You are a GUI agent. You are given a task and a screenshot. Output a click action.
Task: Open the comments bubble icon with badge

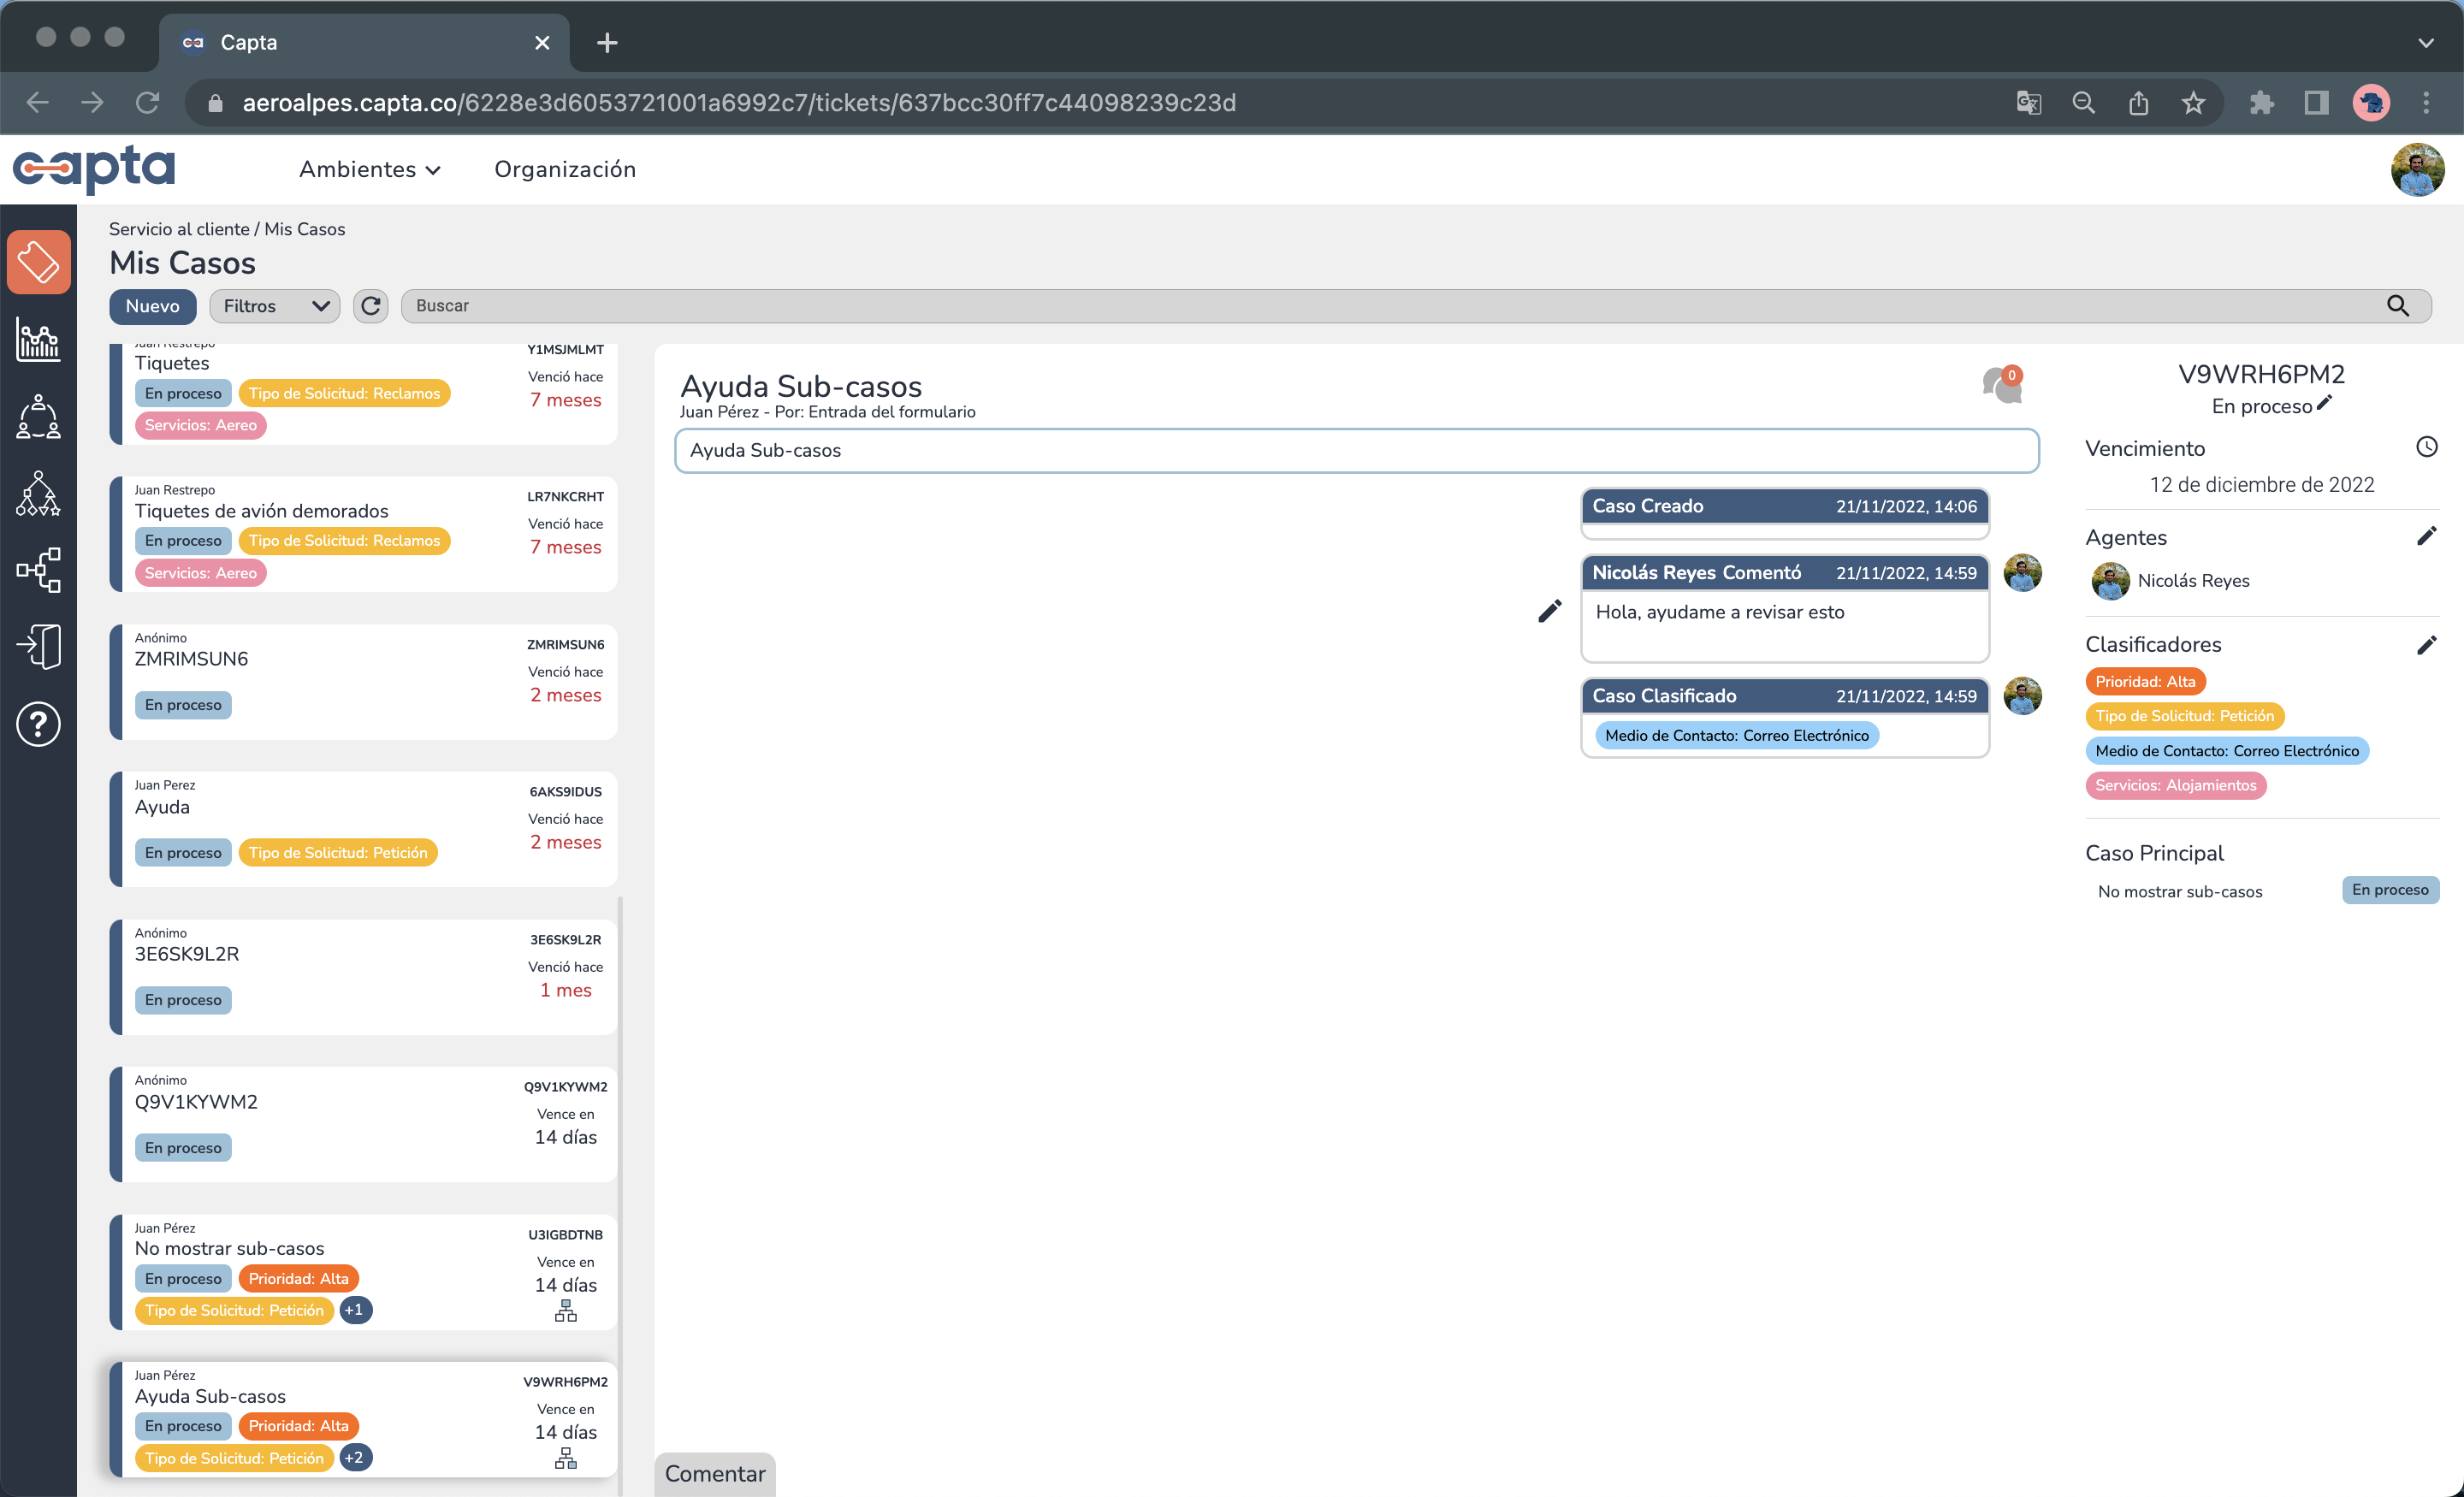click(2001, 384)
